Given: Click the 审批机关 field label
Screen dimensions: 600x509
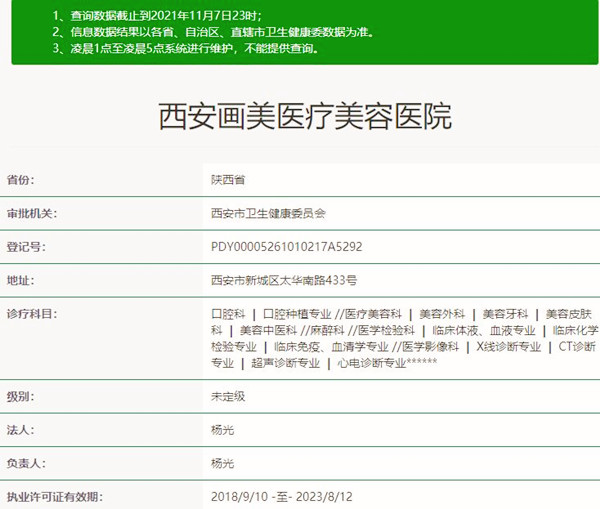Looking at the screenshot, I should pos(32,214).
